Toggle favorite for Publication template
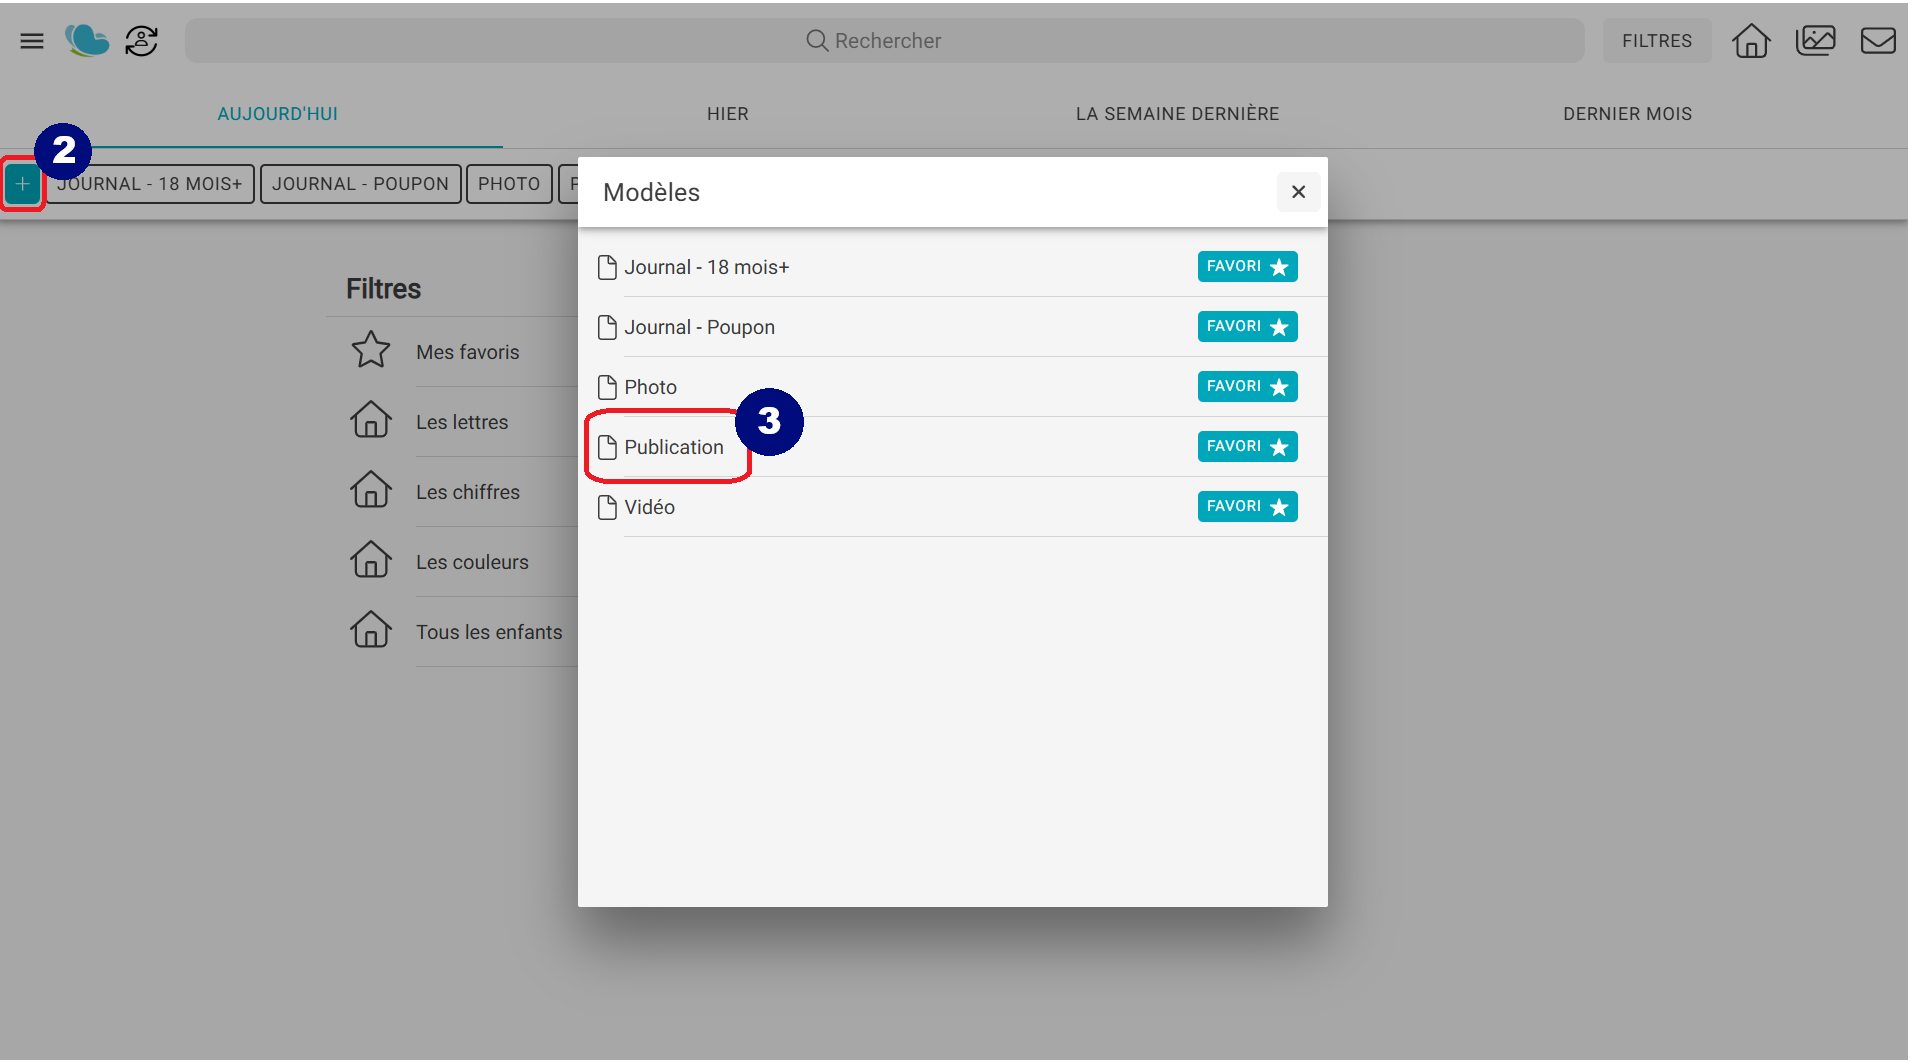Screen dimensions: 1912x1064 point(1247,447)
